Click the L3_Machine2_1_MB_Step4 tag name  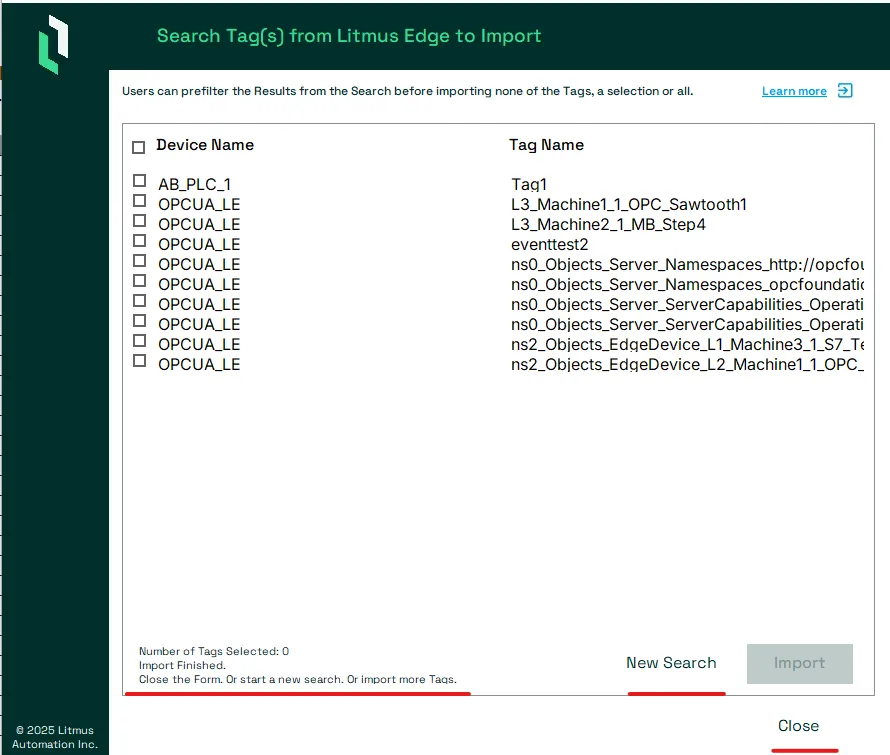(608, 225)
